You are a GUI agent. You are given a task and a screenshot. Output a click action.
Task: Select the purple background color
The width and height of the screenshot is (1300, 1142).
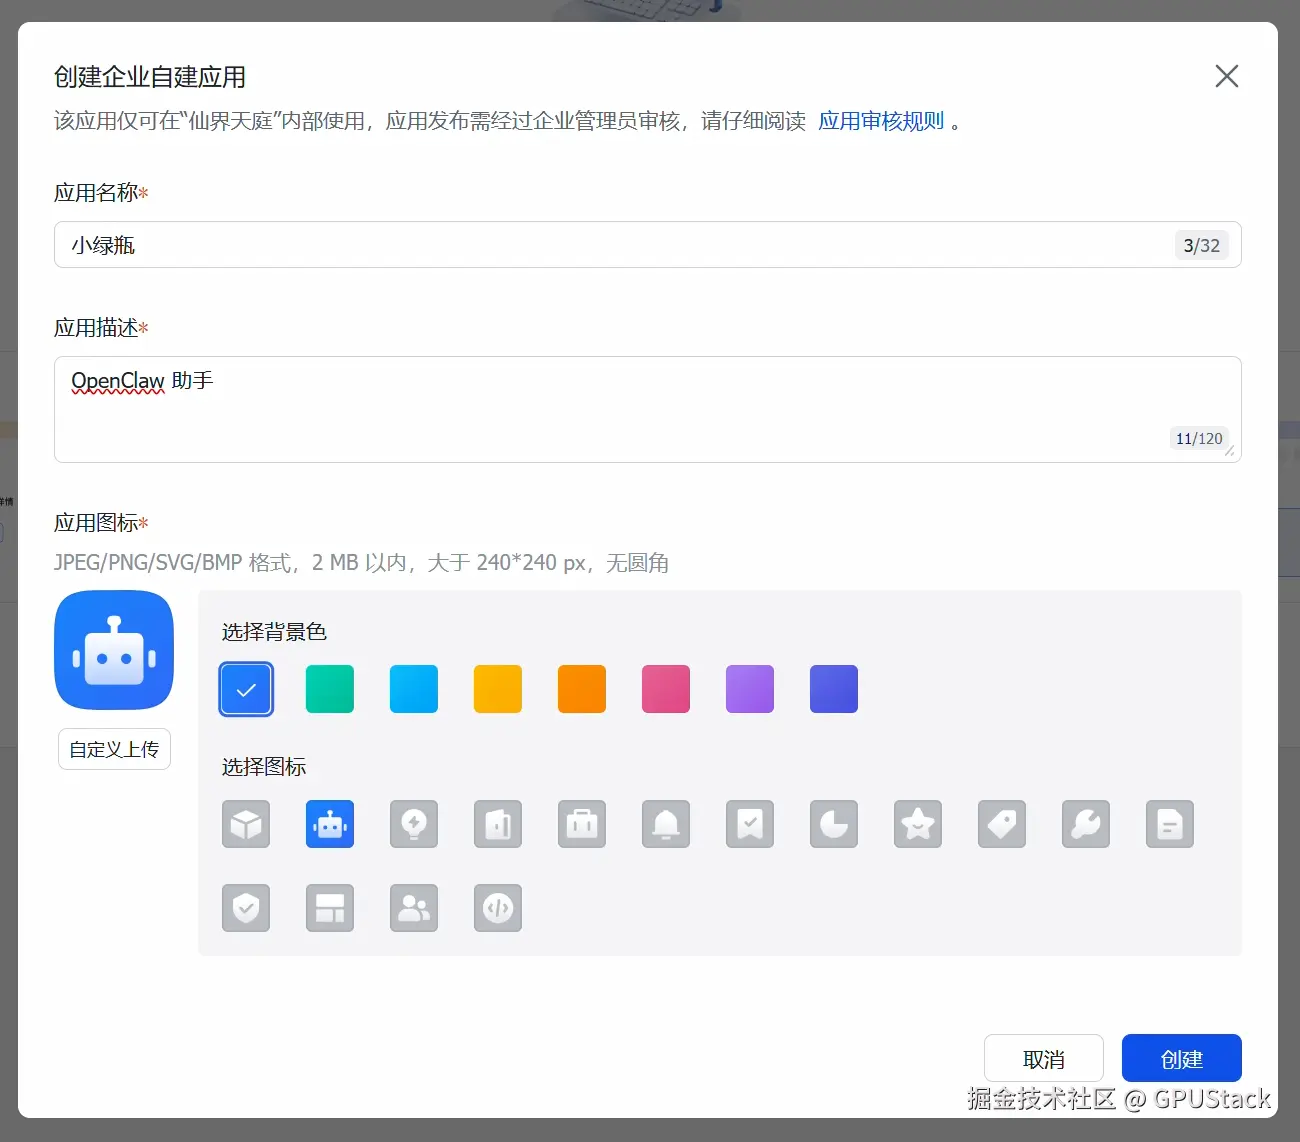(750, 689)
